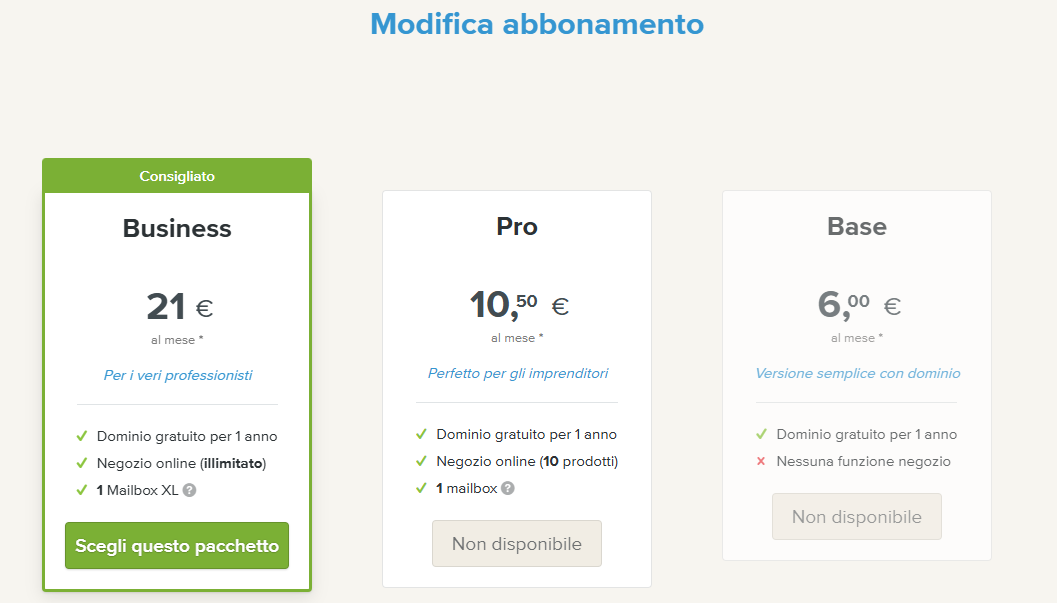Click Scegli questo pacchetto button
The width and height of the screenshot is (1057, 603).
pyautogui.click(x=177, y=546)
